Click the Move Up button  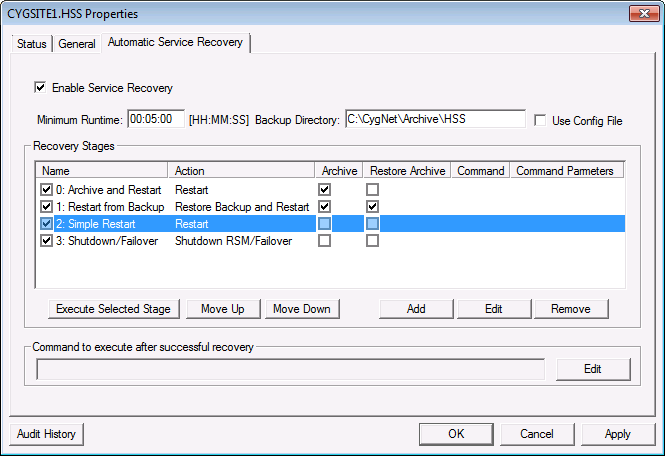[223, 309]
